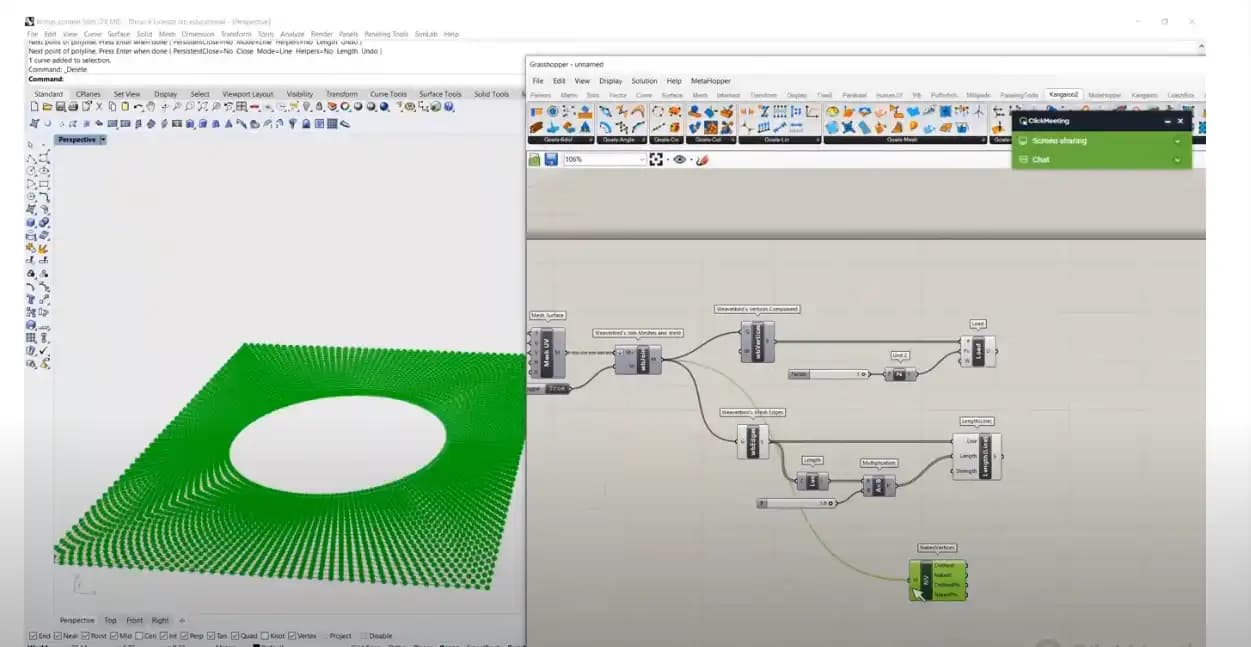The height and width of the screenshot is (647, 1251).
Task: Switch to the Front viewport tab
Action: 134,621
